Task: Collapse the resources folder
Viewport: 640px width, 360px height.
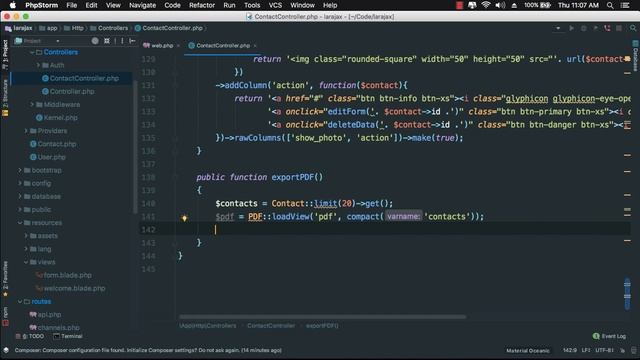Action: pyautogui.click(x=20, y=223)
